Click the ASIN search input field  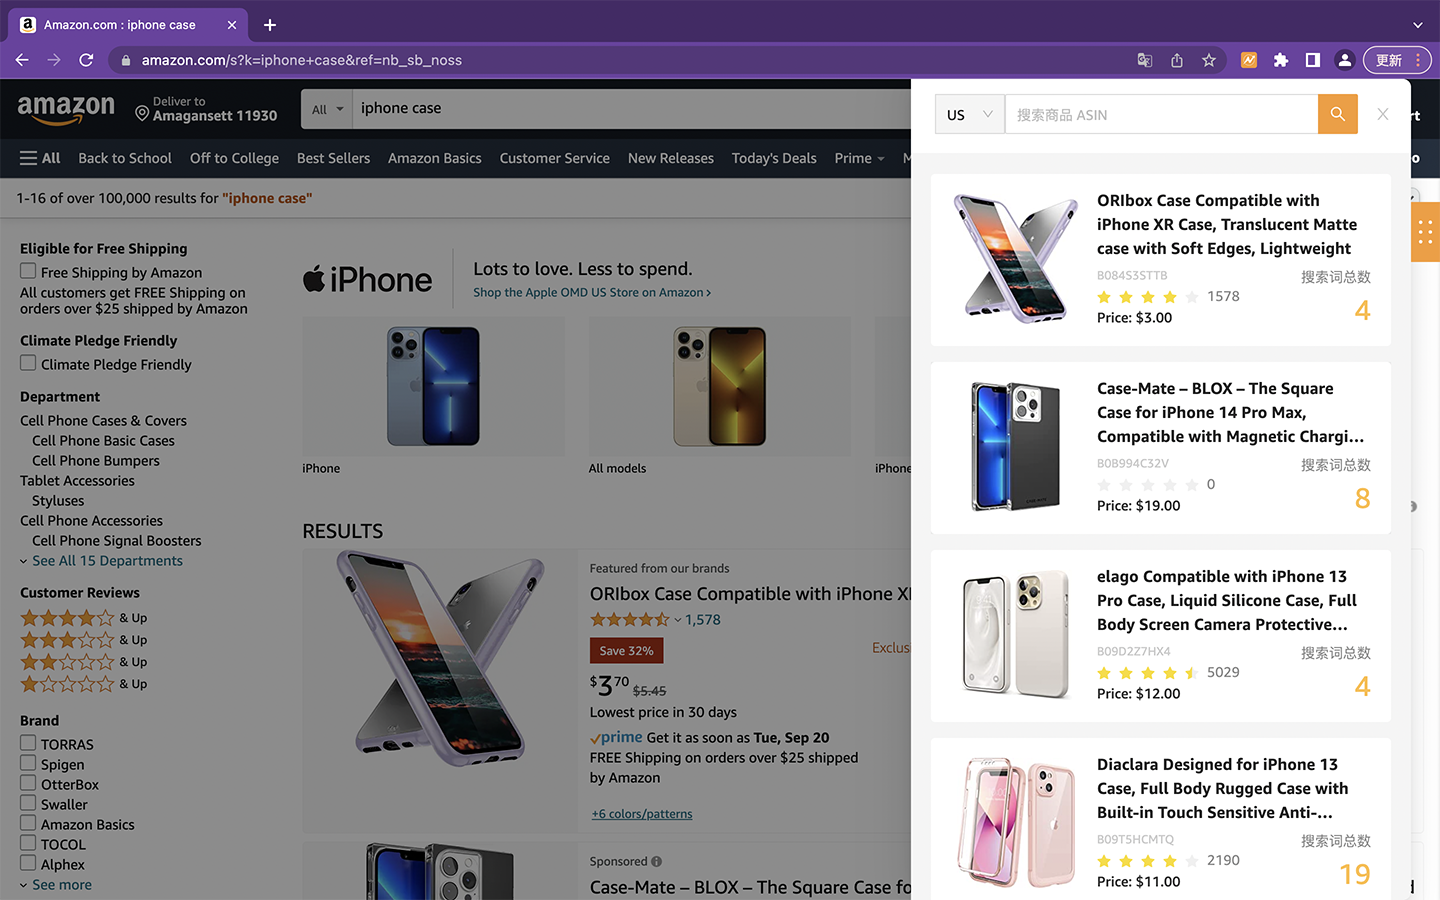pyautogui.click(x=1160, y=114)
